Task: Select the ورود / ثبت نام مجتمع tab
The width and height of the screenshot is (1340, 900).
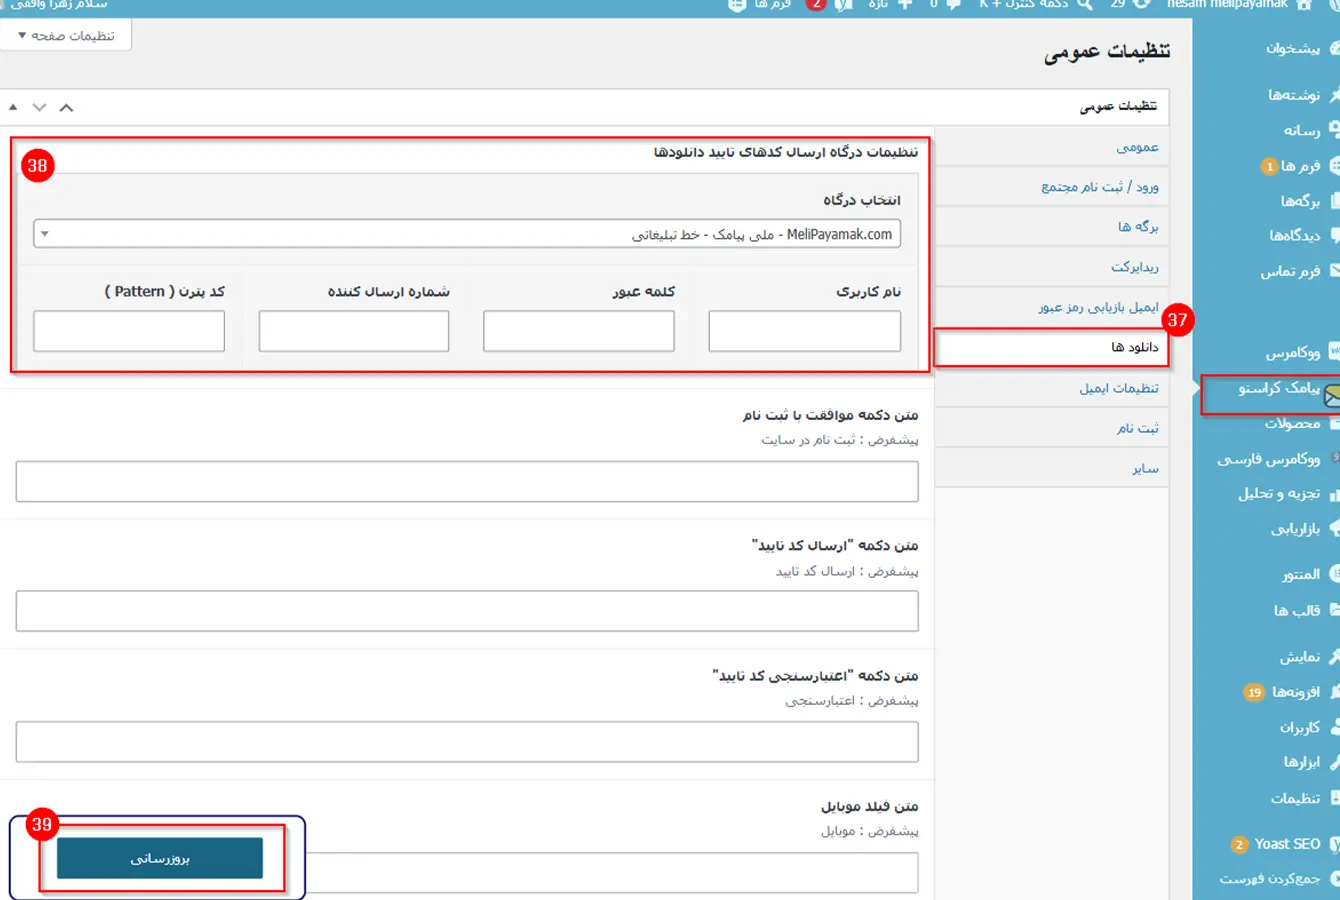Action: (x=1051, y=187)
